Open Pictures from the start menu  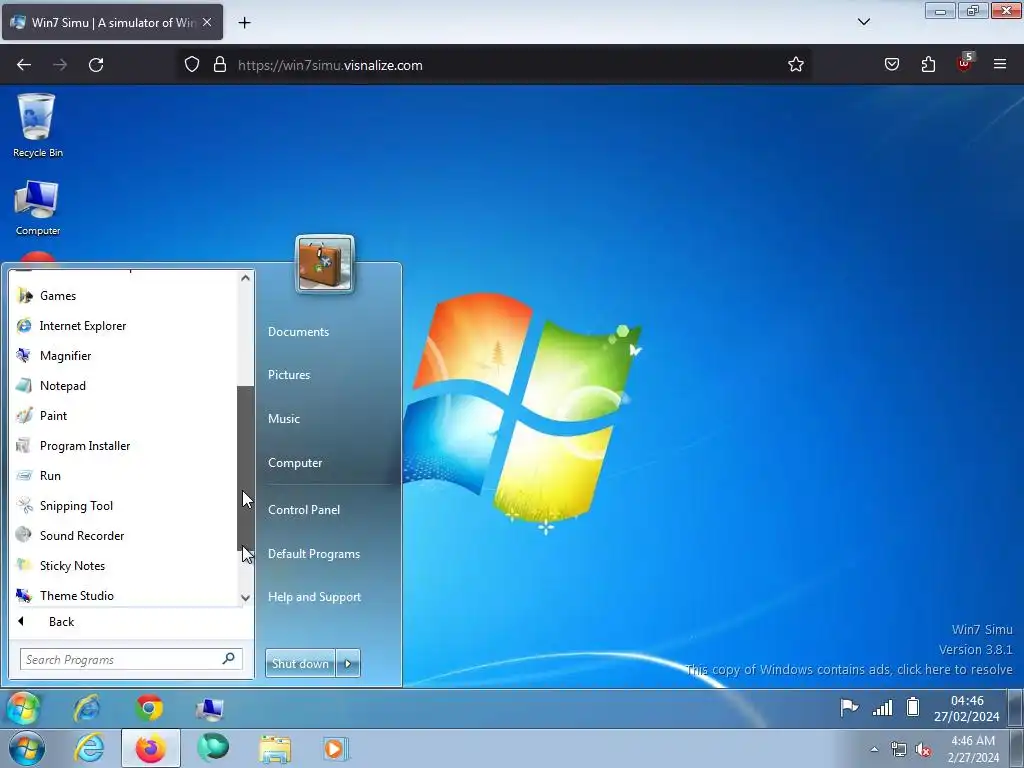(x=289, y=375)
